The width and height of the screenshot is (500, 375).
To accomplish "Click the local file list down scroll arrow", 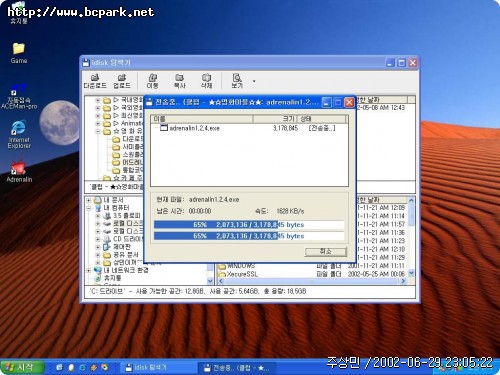I will (411, 273).
